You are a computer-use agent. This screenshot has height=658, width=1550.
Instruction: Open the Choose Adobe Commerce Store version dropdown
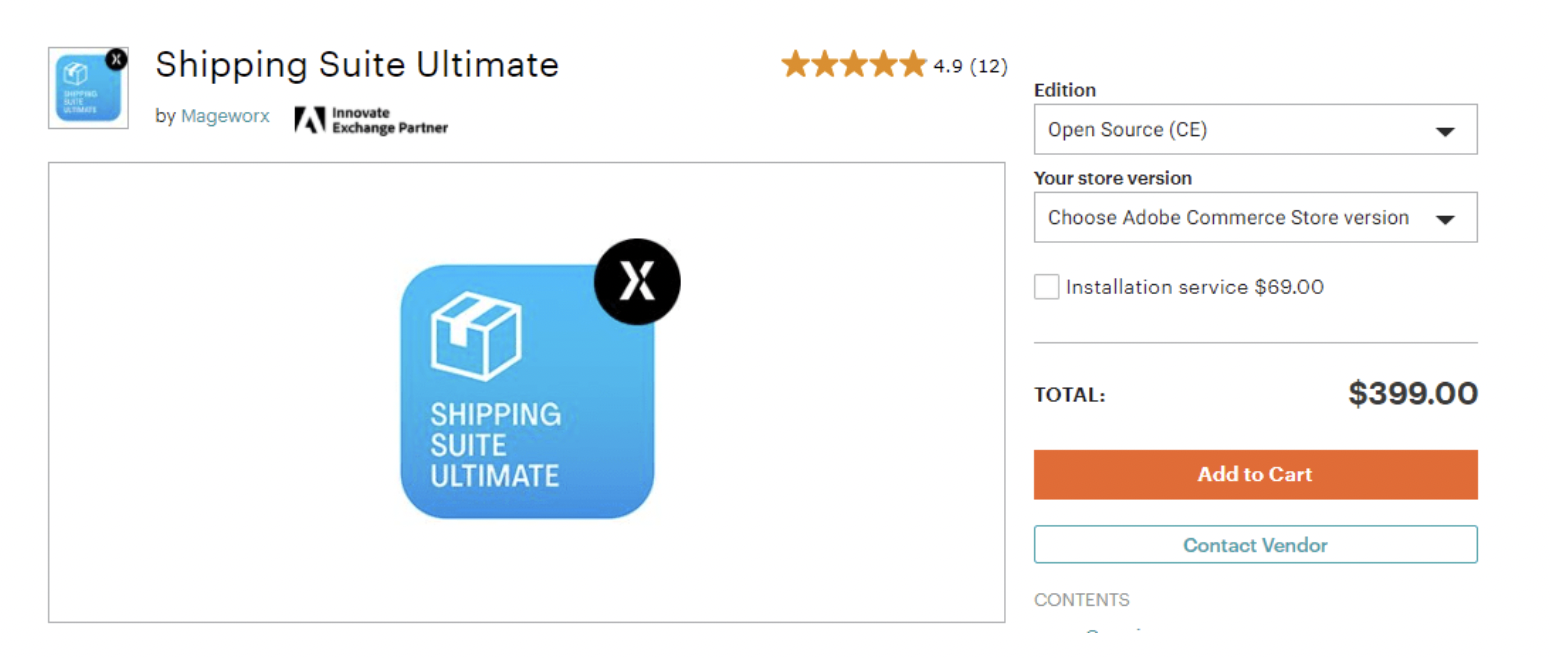tap(1255, 217)
